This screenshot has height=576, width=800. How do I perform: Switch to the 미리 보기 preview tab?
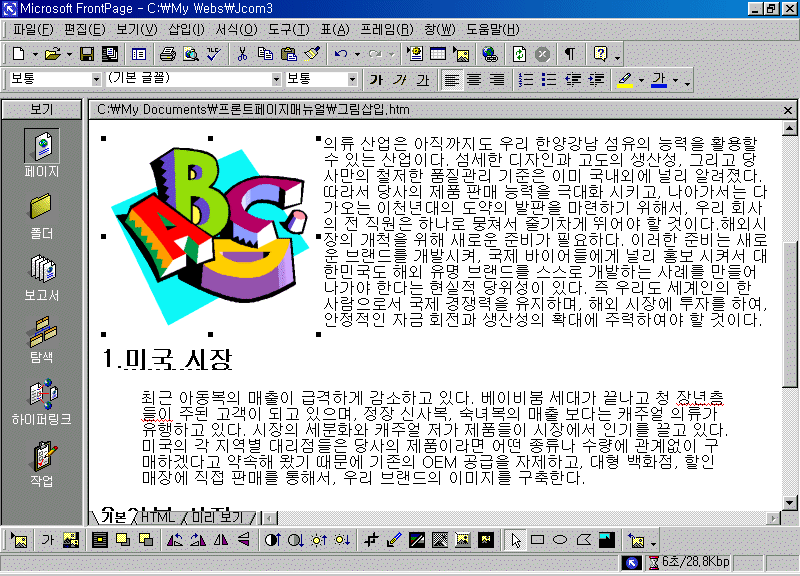tap(218, 517)
